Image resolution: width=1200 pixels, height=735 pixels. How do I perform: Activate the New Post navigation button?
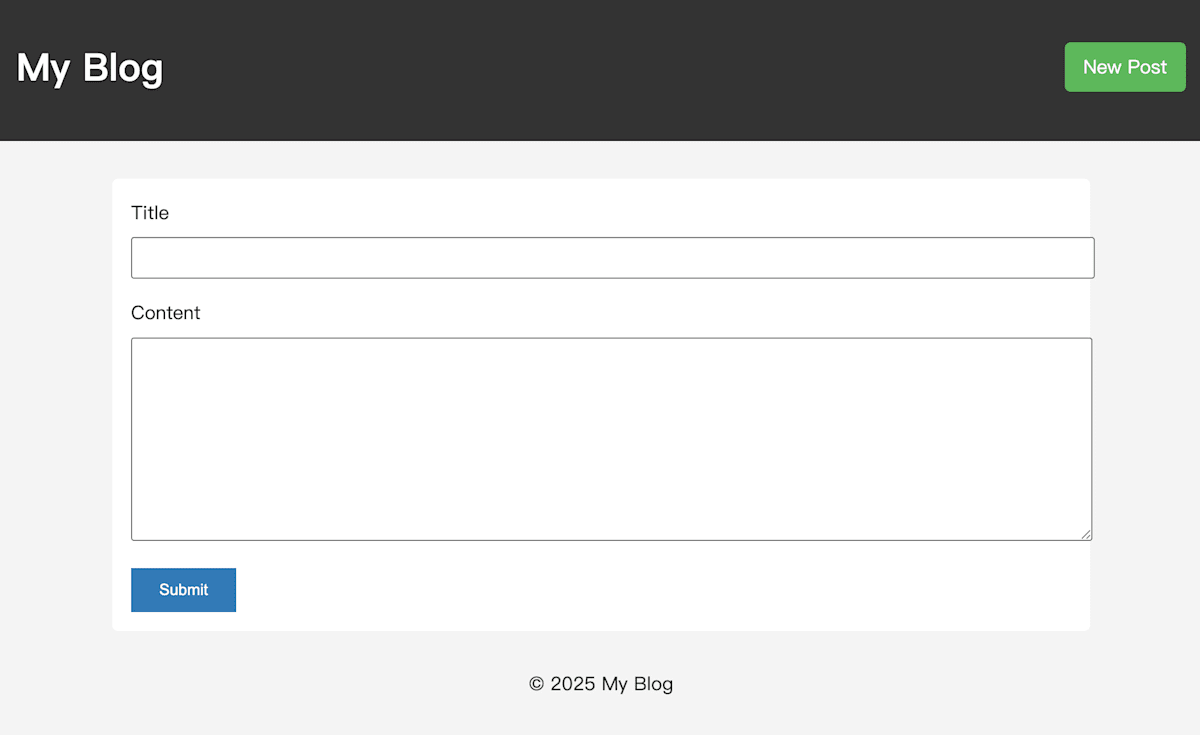(1125, 67)
